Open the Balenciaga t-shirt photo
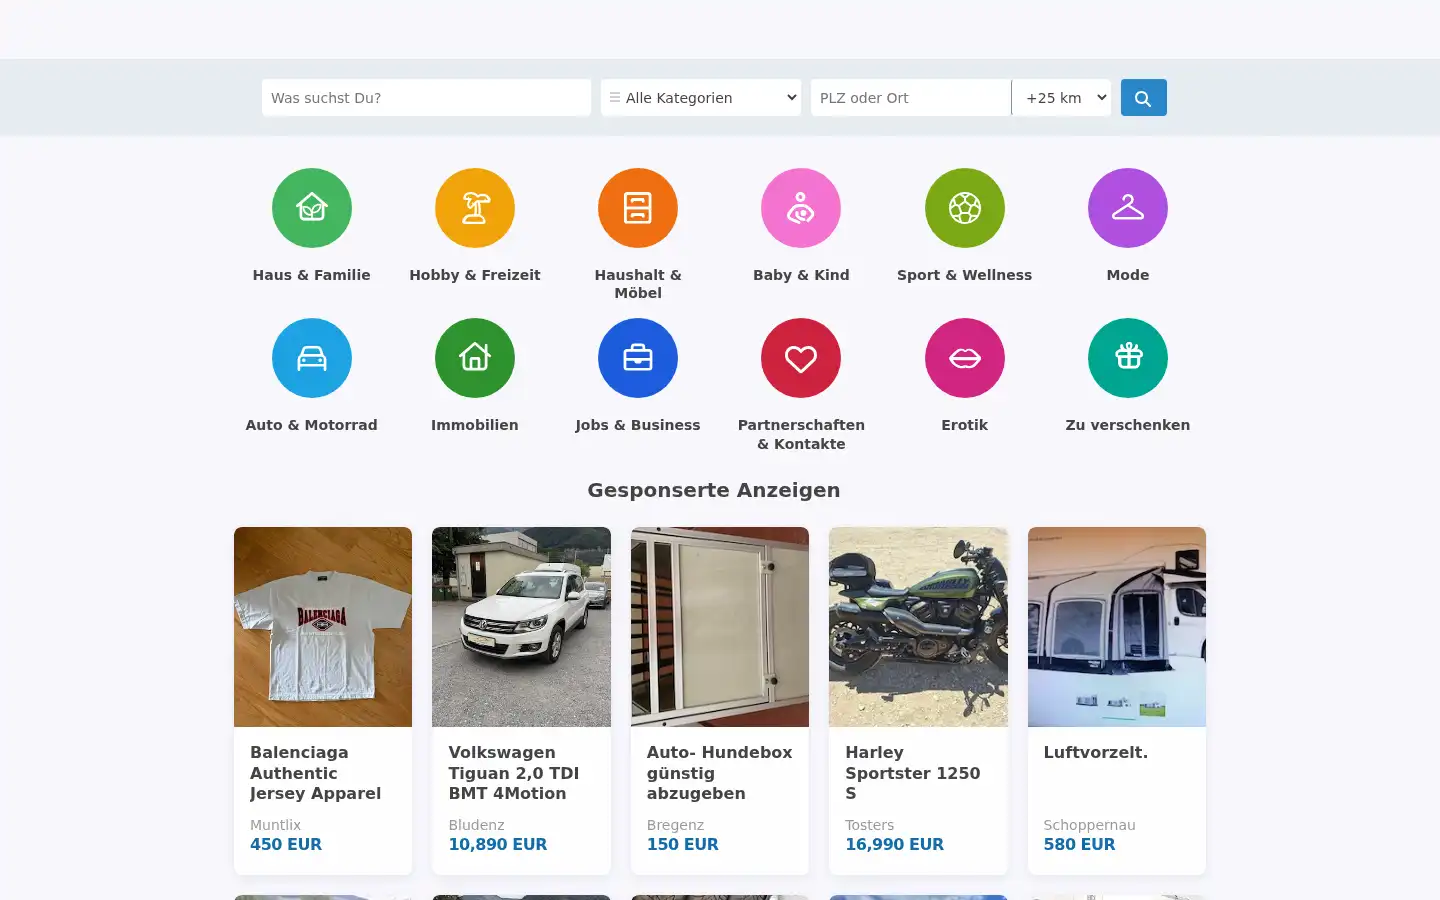This screenshot has height=900, width=1440. (323, 627)
